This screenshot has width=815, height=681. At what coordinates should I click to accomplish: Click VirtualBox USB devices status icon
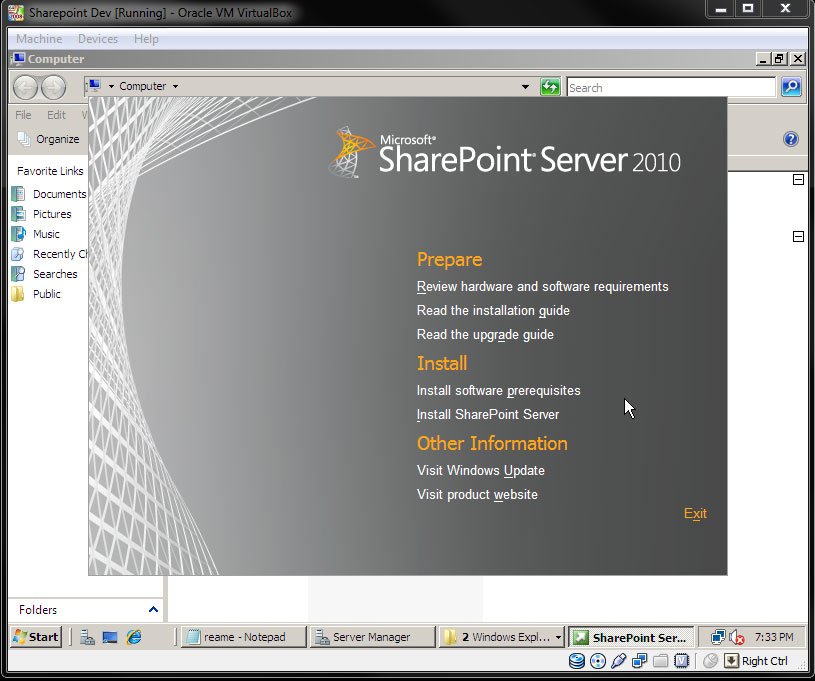coord(619,661)
